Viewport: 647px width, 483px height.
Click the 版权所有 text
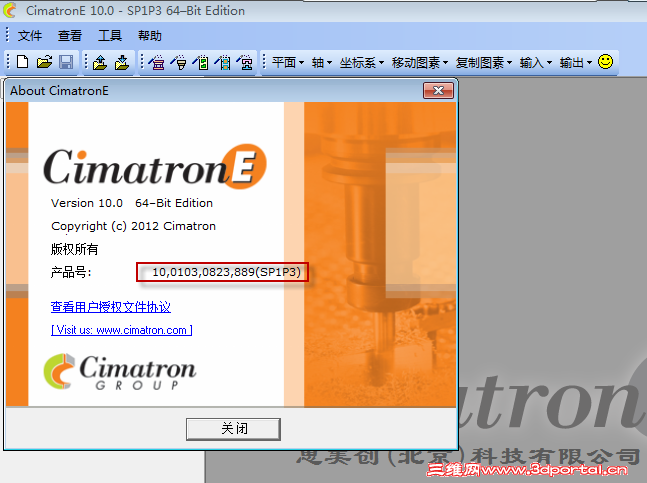coord(75,249)
